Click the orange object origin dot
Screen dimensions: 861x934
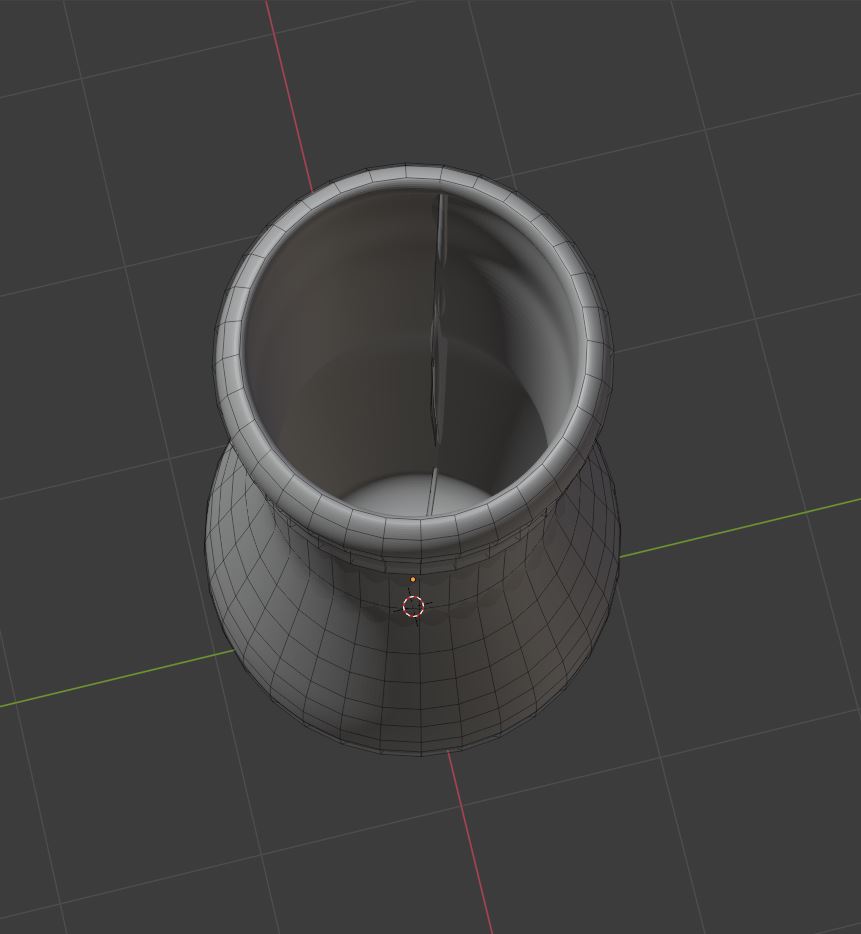(413, 579)
